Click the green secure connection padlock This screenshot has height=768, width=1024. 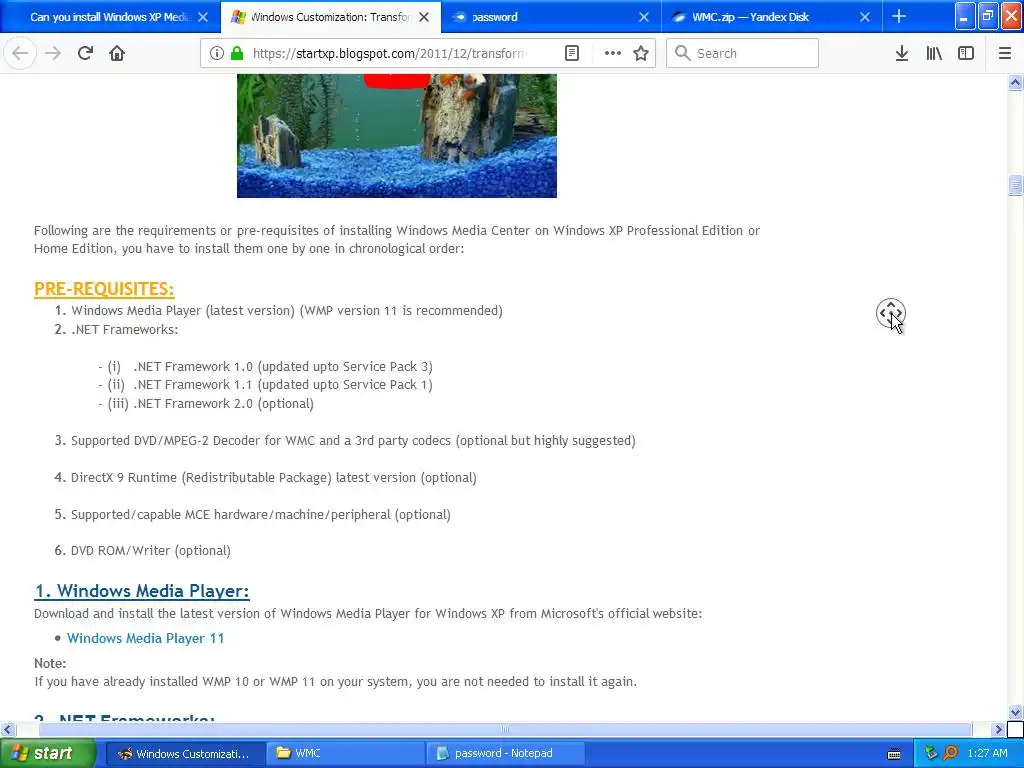(237, 53)
